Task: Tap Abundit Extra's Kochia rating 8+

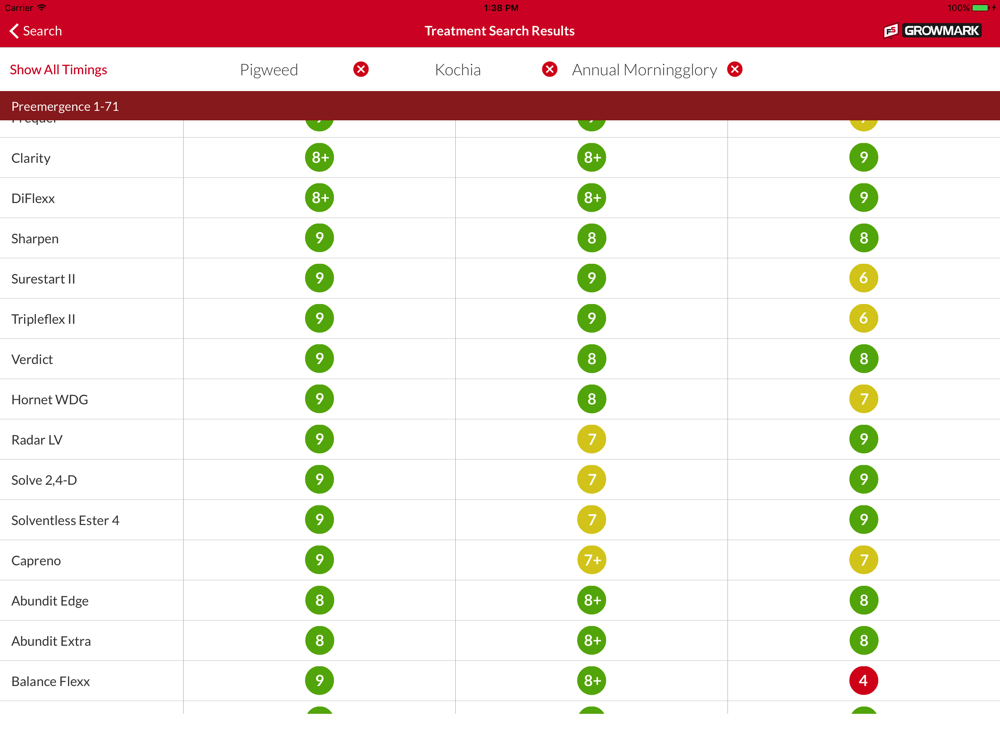Action: tap(592, 640)
